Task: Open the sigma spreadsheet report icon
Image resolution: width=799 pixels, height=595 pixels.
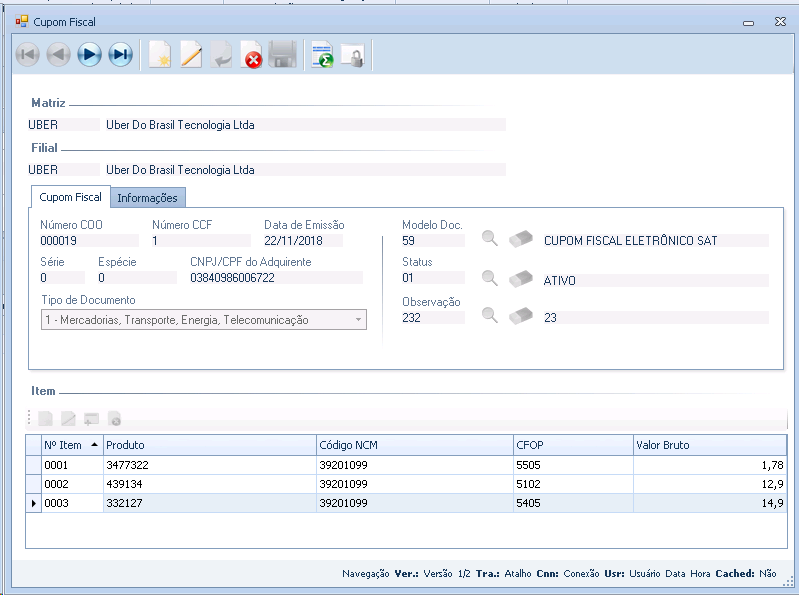Action: pos(322,56)
